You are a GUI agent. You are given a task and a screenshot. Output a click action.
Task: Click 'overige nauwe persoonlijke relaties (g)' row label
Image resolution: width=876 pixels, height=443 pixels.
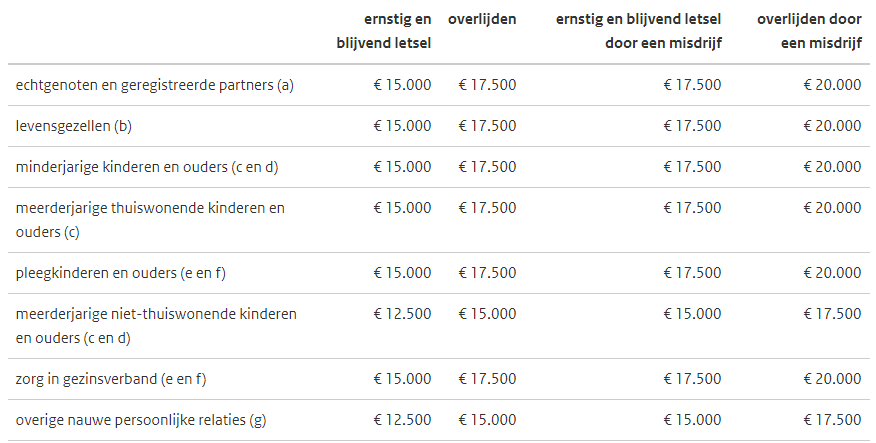point(141,420)
